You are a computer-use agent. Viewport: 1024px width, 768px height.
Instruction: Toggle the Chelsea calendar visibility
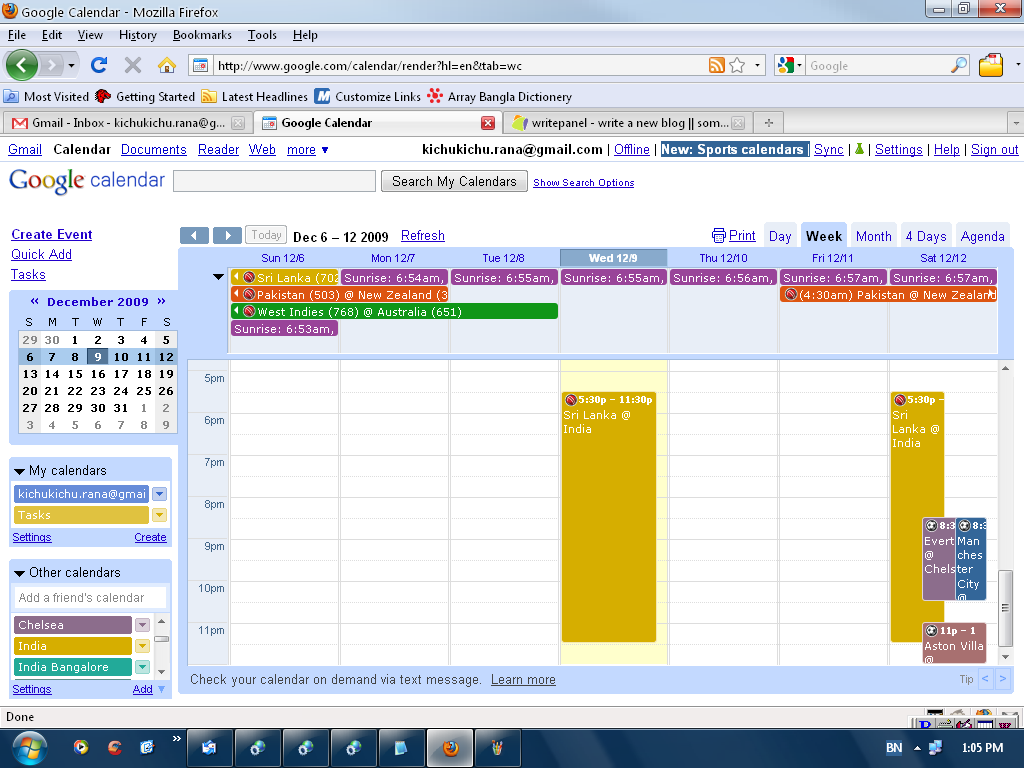[72, 625]
